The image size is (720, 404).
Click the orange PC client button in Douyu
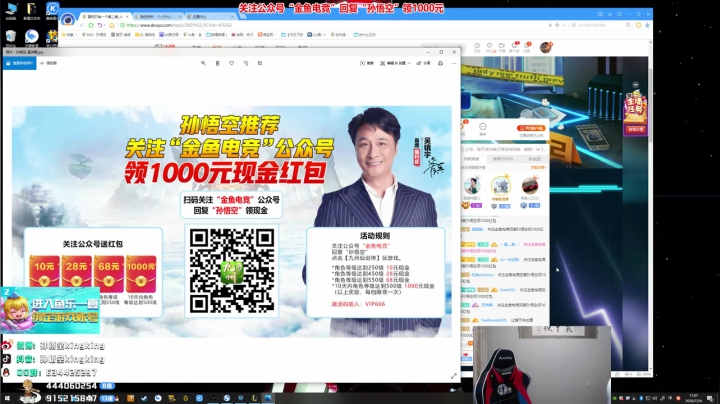pos(531,128)
